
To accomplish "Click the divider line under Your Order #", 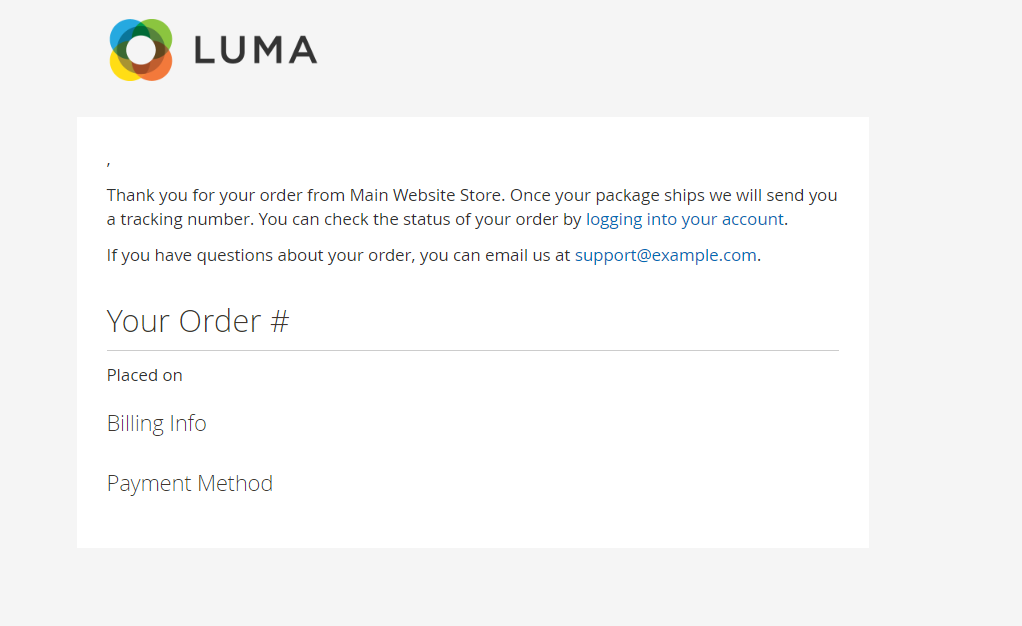I will pyautogui.click(x=473, y=350).
